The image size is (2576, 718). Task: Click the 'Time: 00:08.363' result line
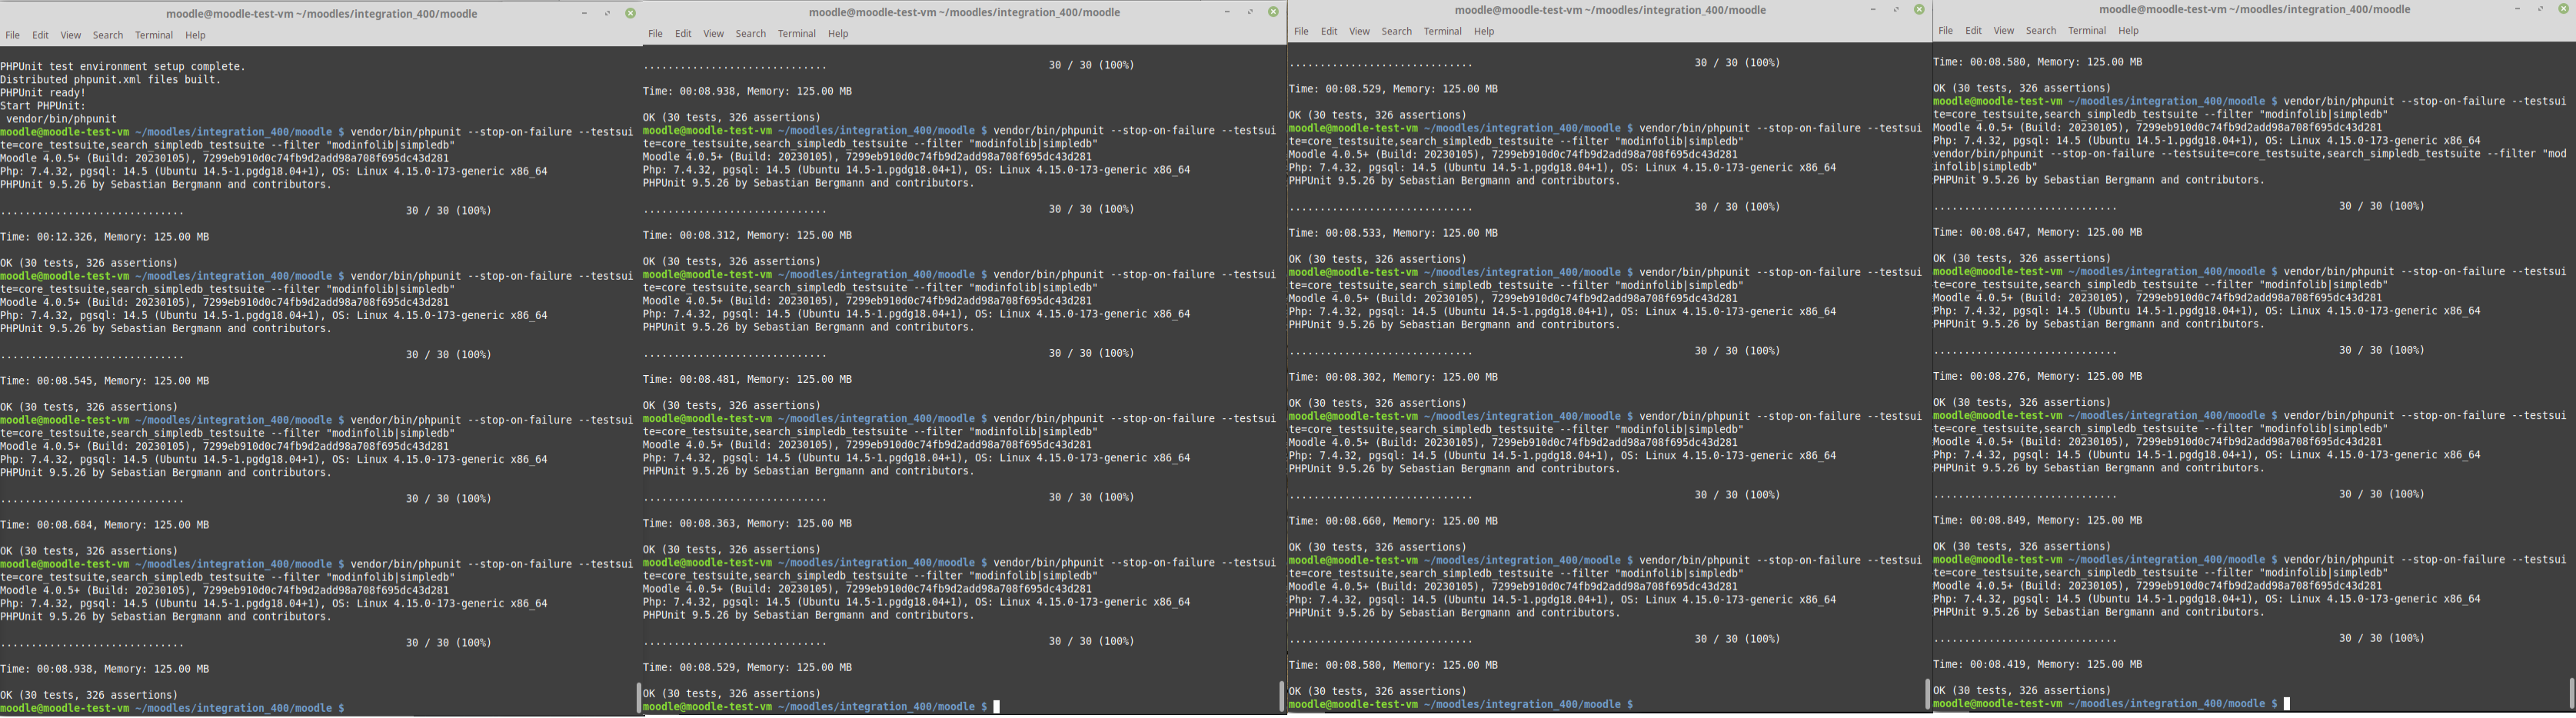coord(748,524)
